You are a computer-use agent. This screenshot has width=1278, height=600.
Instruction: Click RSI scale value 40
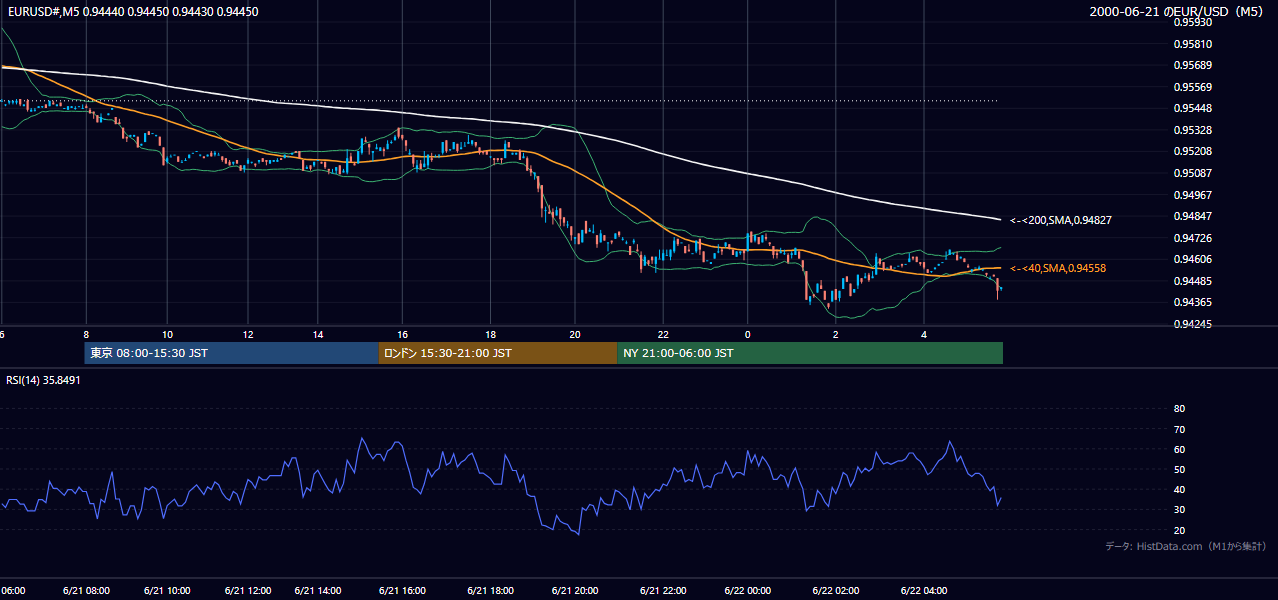[x=1179, y=489]
